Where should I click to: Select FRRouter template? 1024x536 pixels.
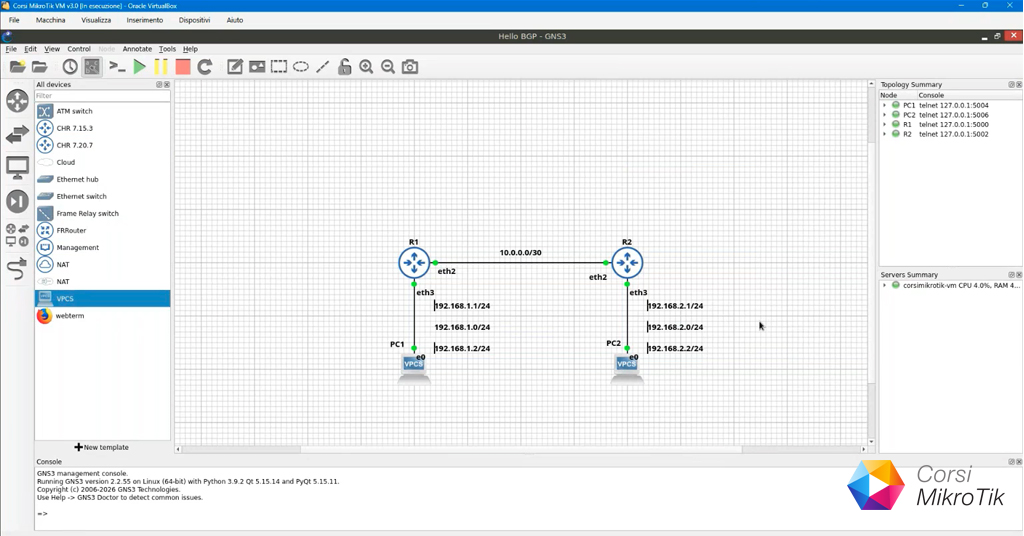coord(103,230)
